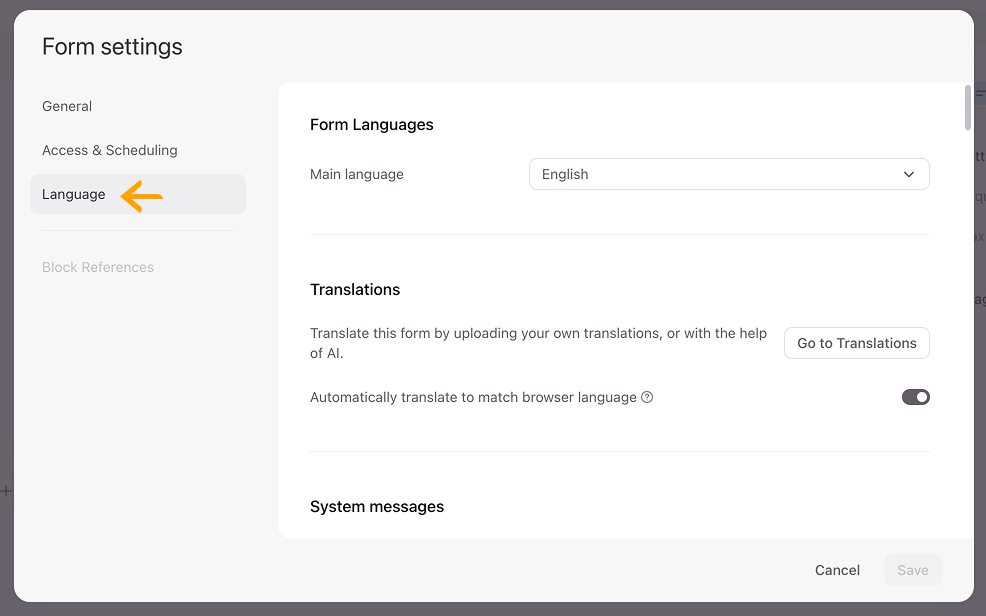Click the Form settings dialog title
The height and width of the screenshot is (616, 986).
112,47
